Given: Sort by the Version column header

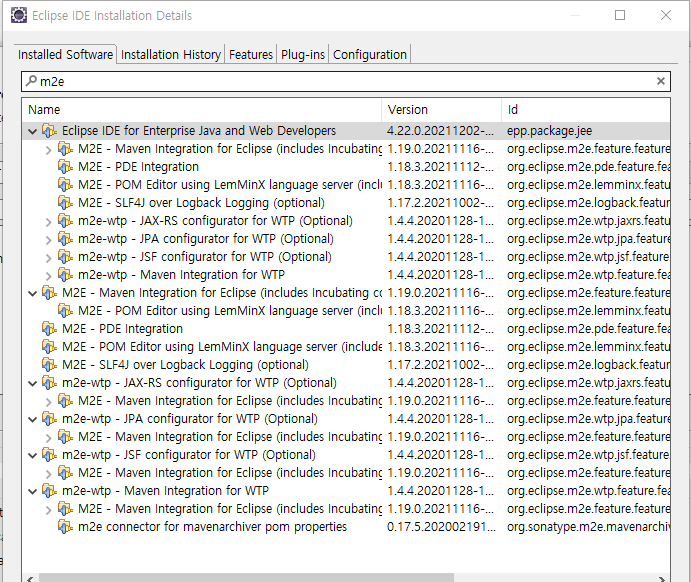Looking at the screenshot, I should (x=441, y=110).
